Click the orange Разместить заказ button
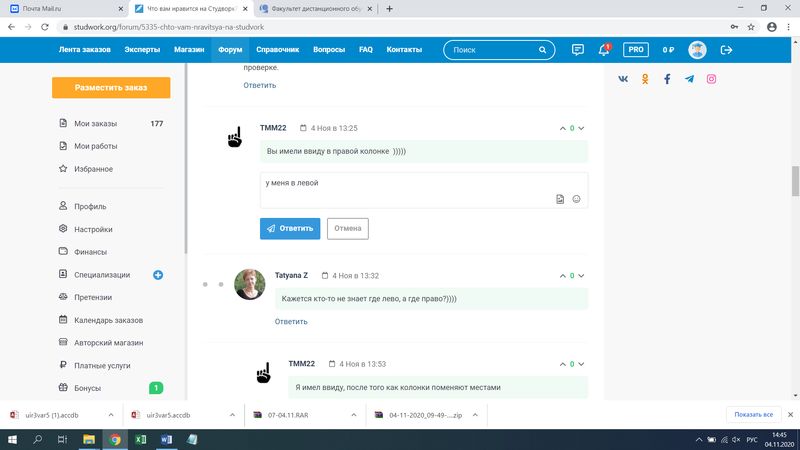 click(111, 88)
